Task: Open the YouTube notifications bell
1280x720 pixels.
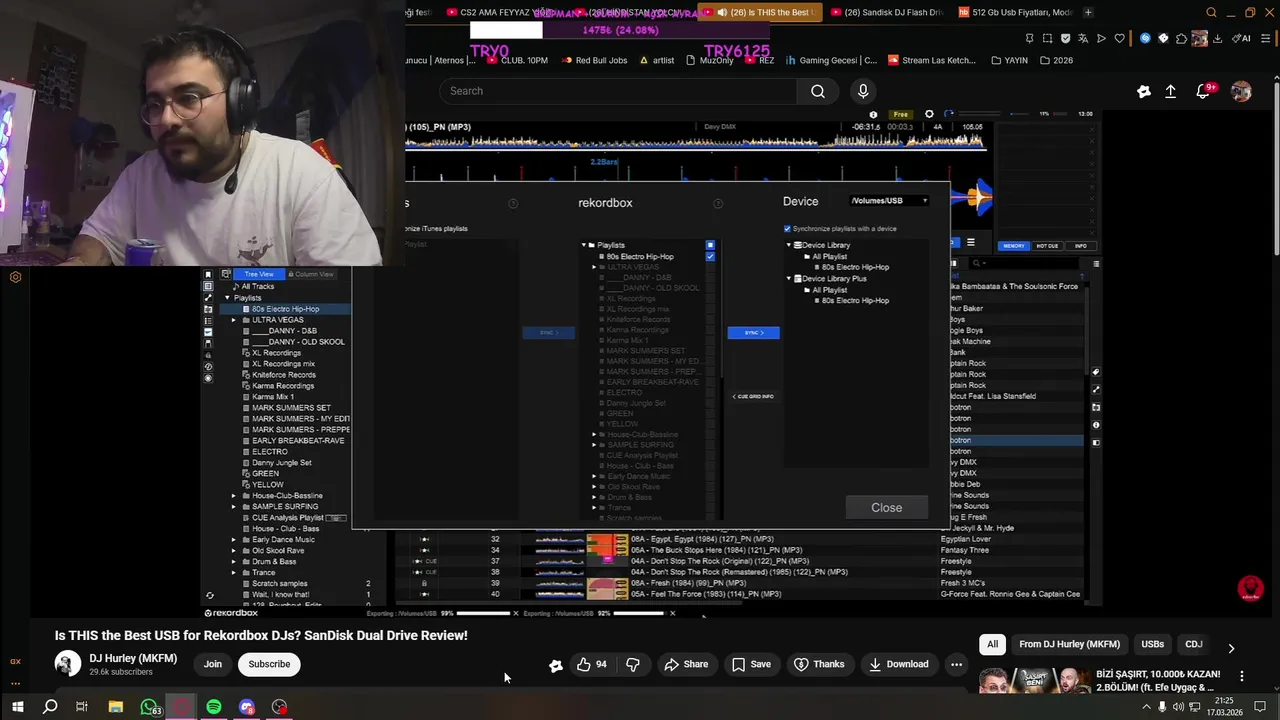Action: (1204, 91)
